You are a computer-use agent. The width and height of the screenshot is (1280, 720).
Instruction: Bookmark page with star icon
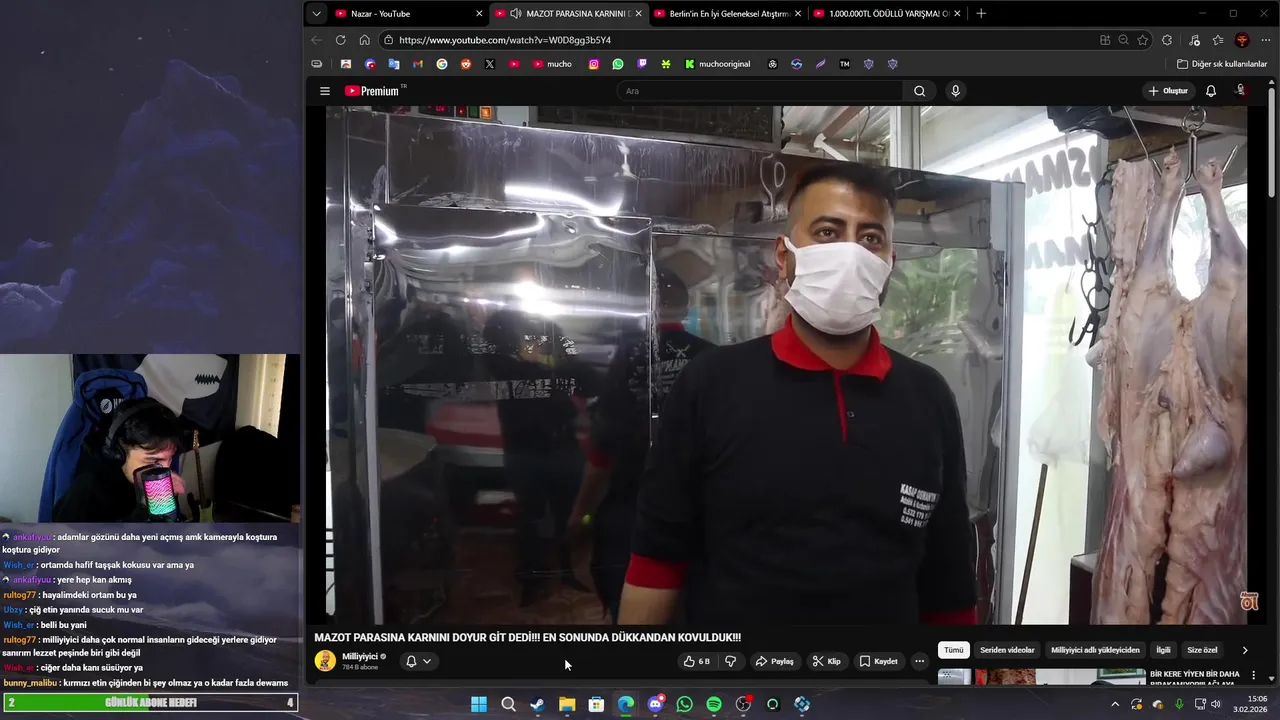[1142, 40]
